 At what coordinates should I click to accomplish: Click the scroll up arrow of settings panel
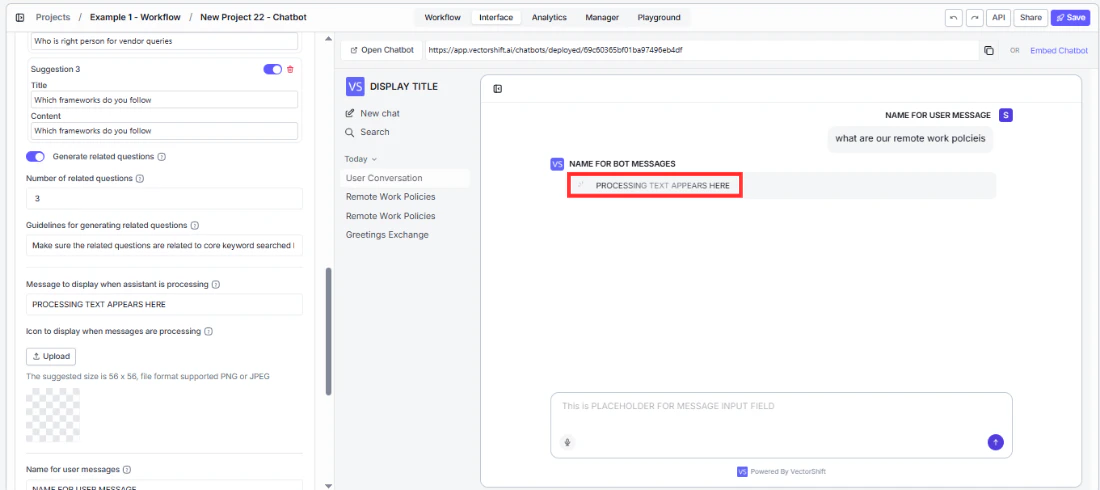pyautogui.click(x=328, y=39)
